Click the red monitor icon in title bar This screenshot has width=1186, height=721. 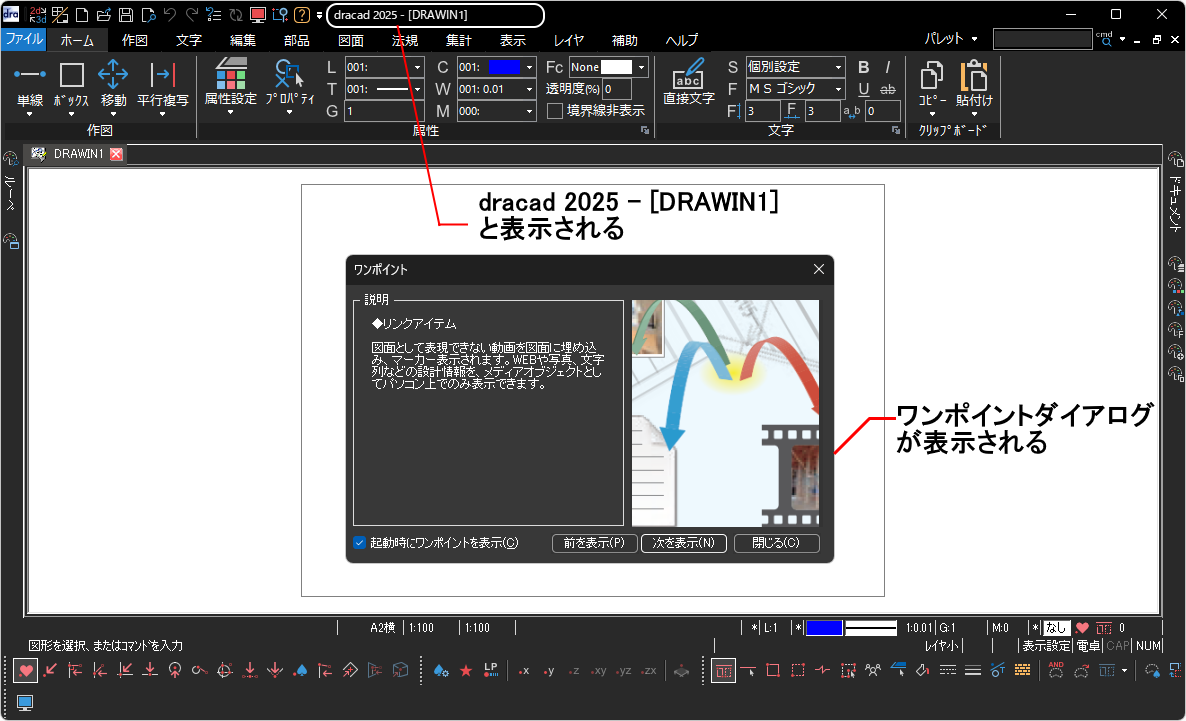tap(258, 15)
